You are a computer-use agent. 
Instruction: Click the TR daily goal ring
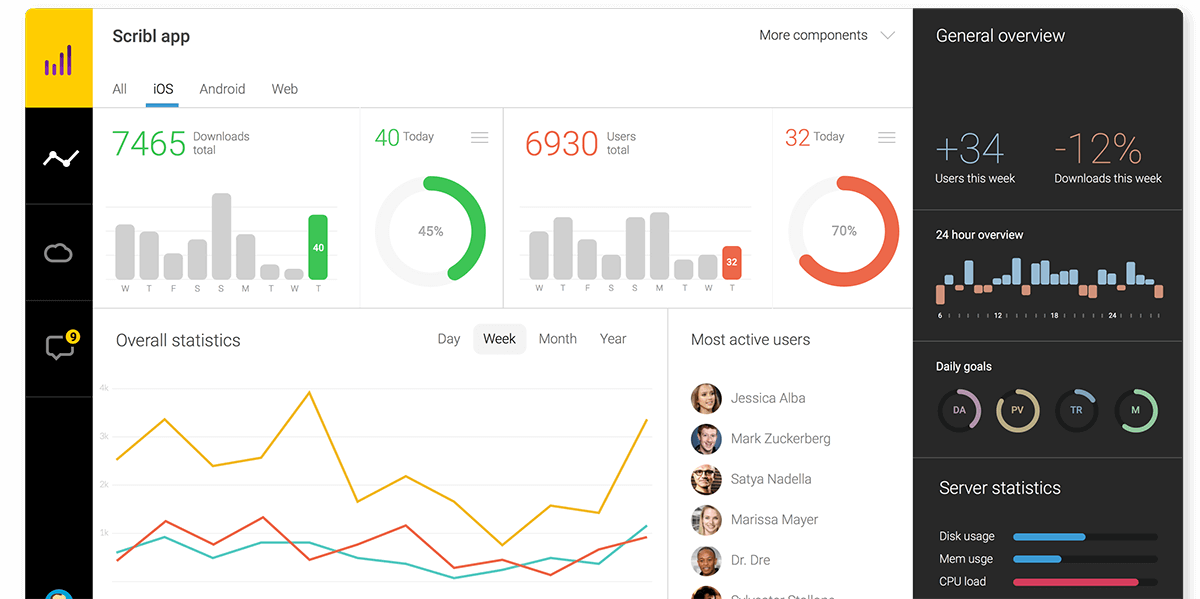click(x=1077, y=410)
